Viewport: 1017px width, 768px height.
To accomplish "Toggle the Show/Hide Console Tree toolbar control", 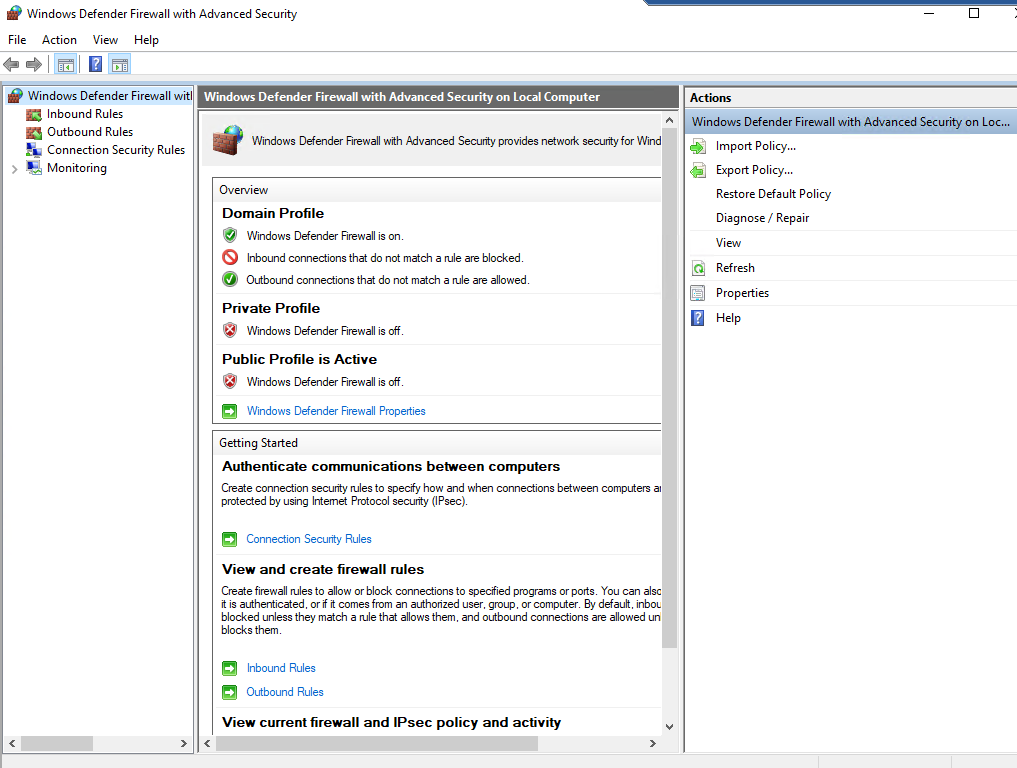I will (x=65, y=63).
